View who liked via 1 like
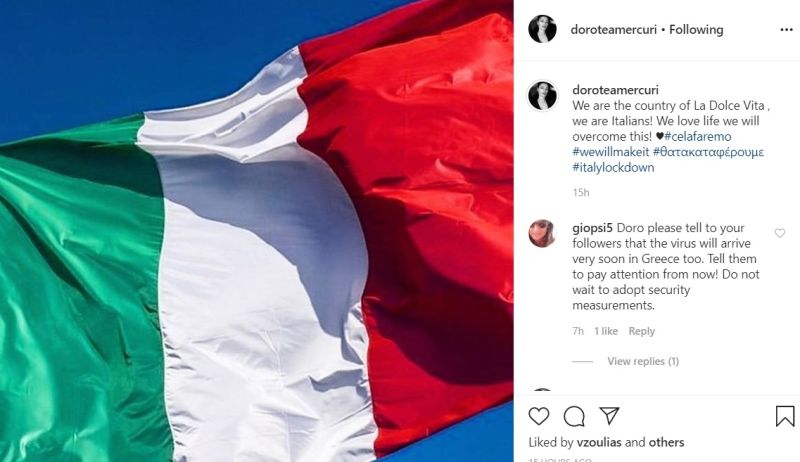The height and width of the screenshot is (462, 800). tap(606, 331)
